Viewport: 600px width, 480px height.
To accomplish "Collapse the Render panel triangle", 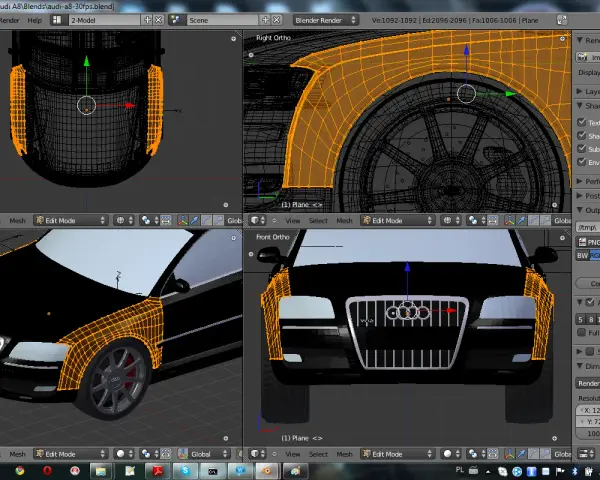I will [579, 40].
